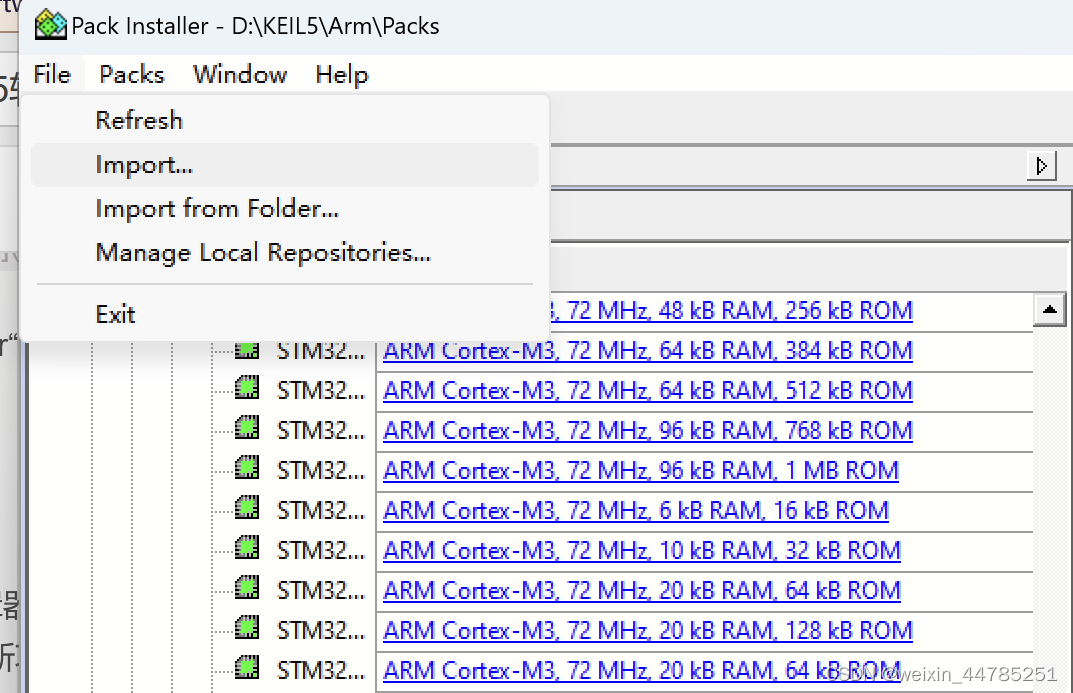This screenshot has width=1073, height=693.
Task: Open the 96 kB RAM, 1 MB ROM link
Action: [641, 471]
